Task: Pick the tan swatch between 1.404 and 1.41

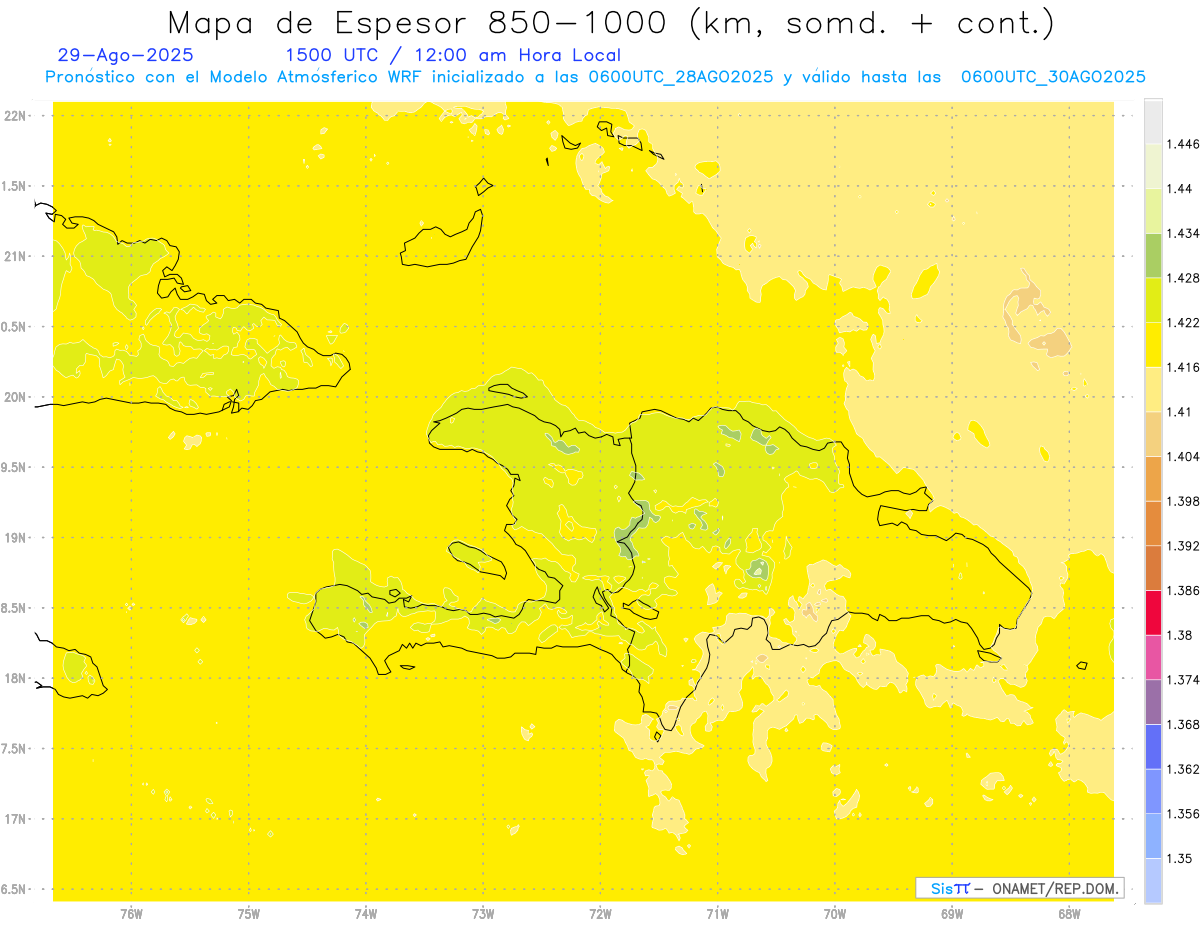Action: [1153, 434]
